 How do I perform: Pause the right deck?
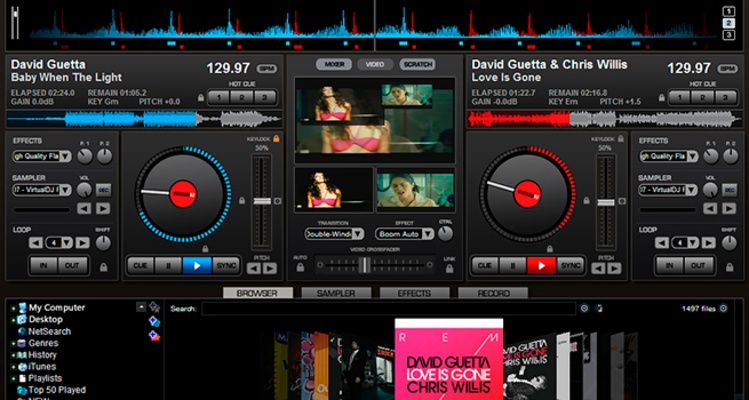click(x=513, y=266)
